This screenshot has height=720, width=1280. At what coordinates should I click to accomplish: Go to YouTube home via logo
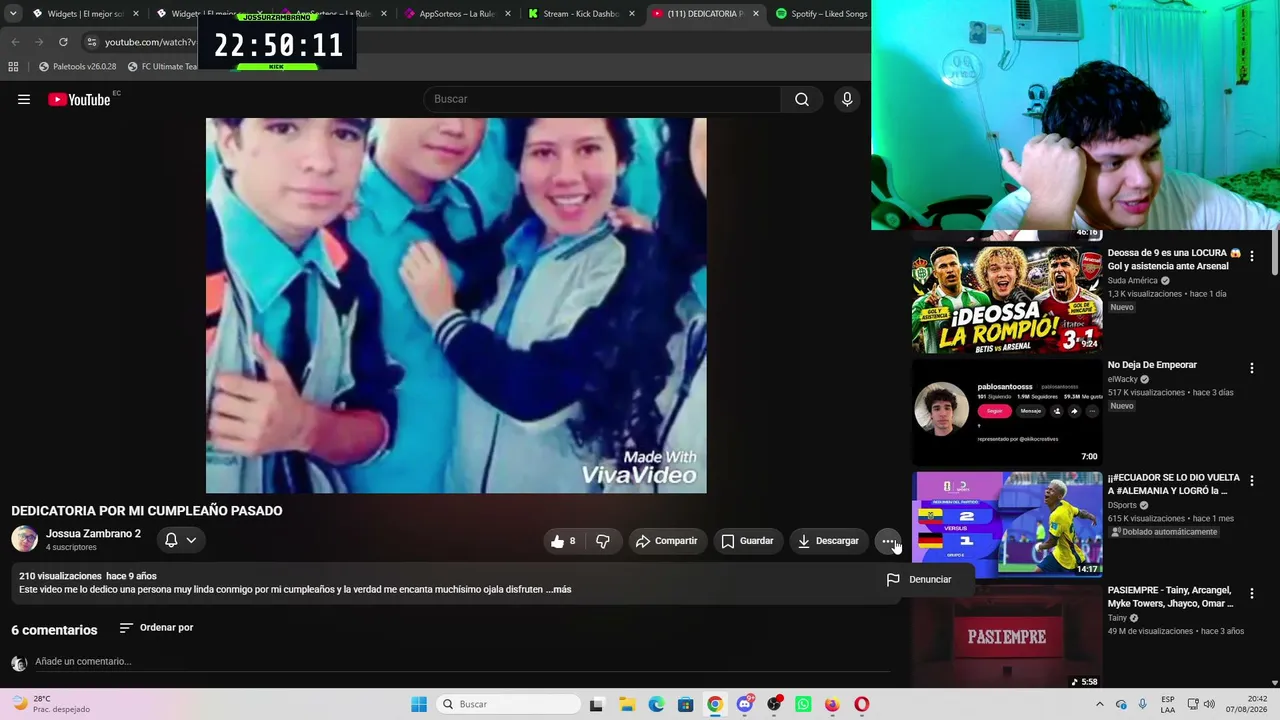click(79, 99)
